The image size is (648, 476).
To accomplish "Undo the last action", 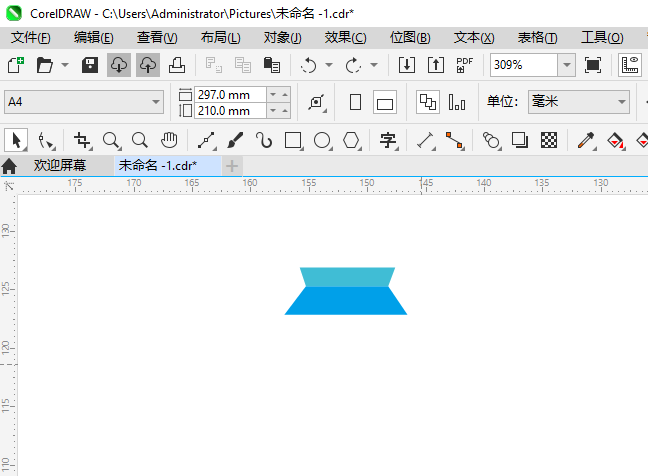I will [309, 65].
